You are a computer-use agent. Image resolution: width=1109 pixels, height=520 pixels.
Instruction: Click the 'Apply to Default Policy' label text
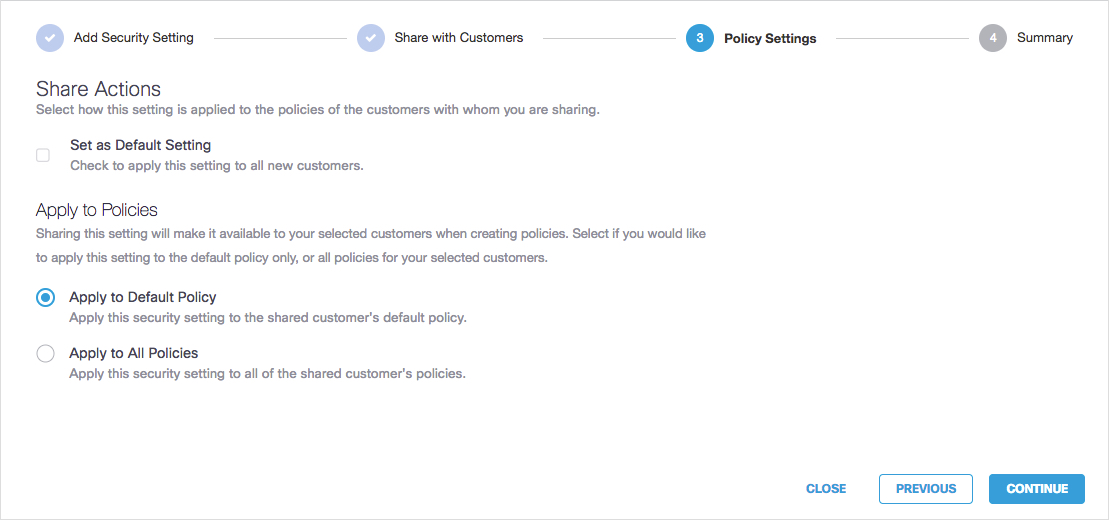(143, 297)
